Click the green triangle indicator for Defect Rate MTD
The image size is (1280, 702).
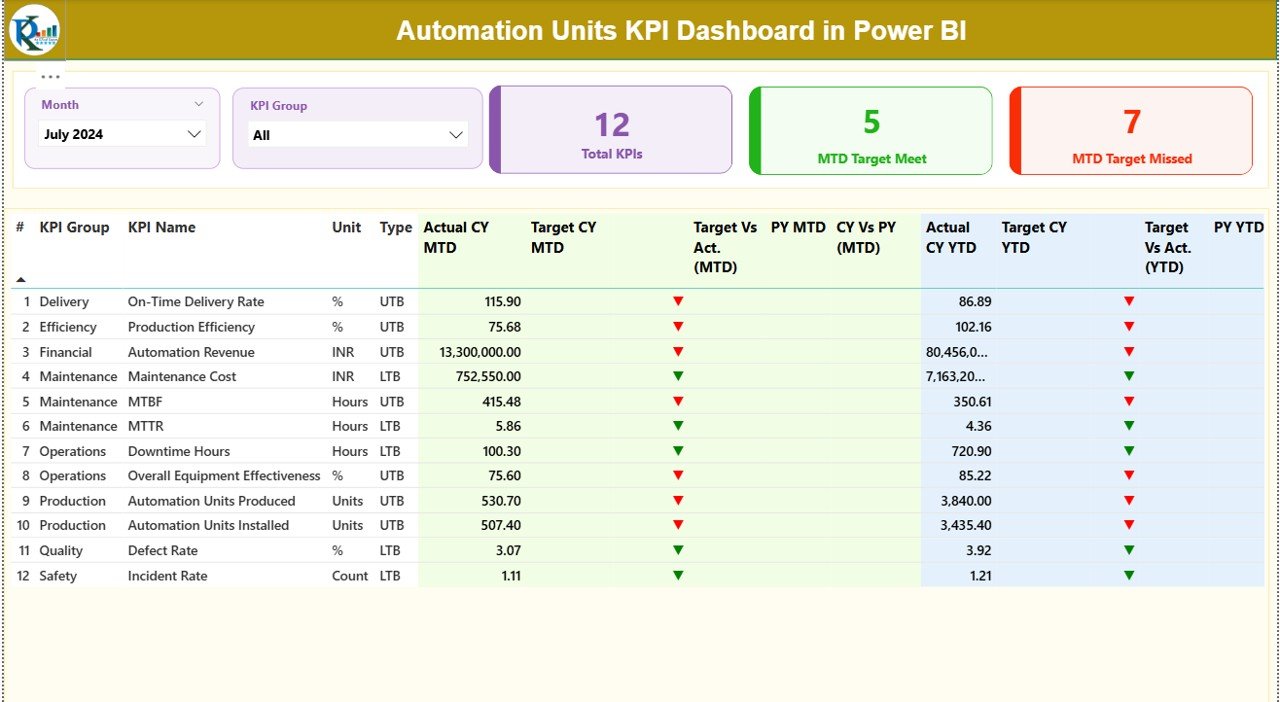[x=679, y=550]
